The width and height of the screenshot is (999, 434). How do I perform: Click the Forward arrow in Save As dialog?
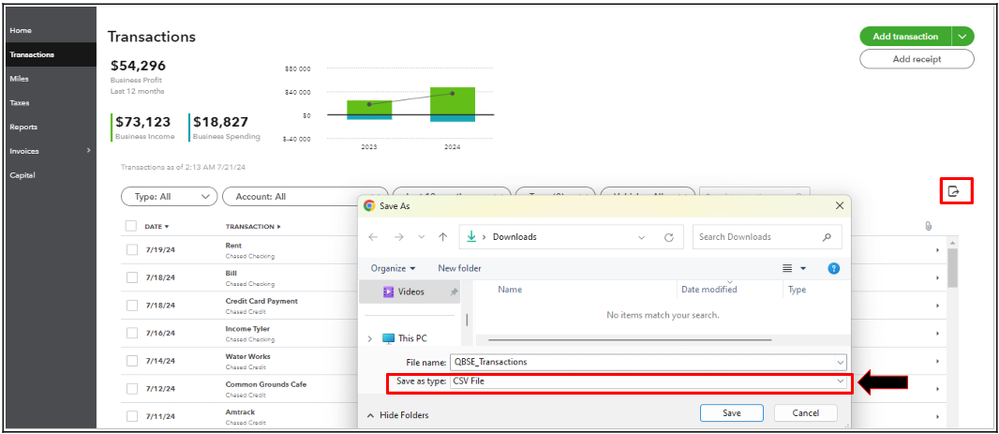(398, 236)
